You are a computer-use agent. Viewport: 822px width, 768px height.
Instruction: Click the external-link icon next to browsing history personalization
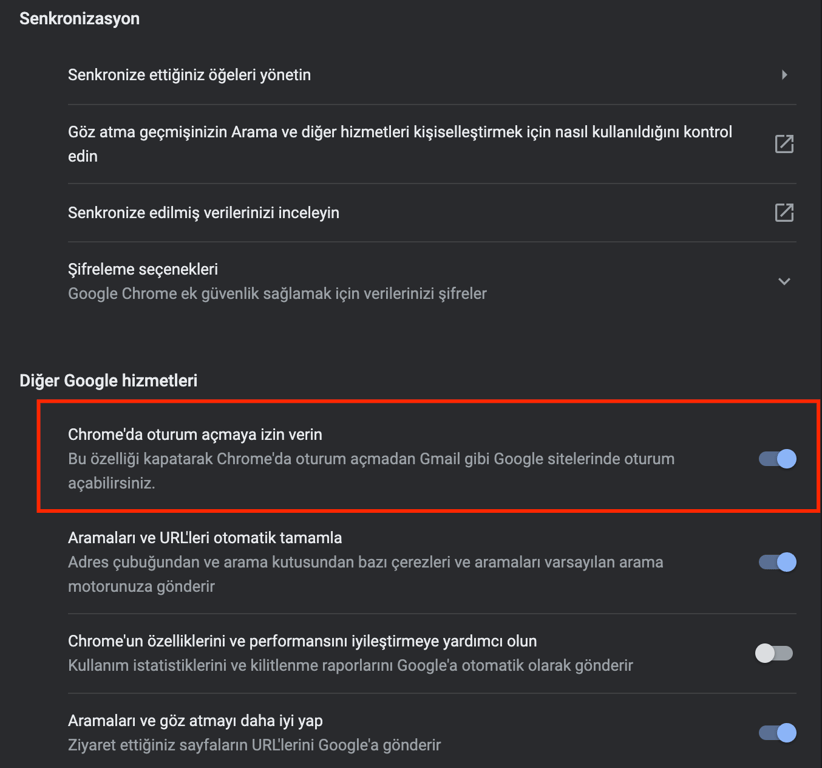click(784, 143)
